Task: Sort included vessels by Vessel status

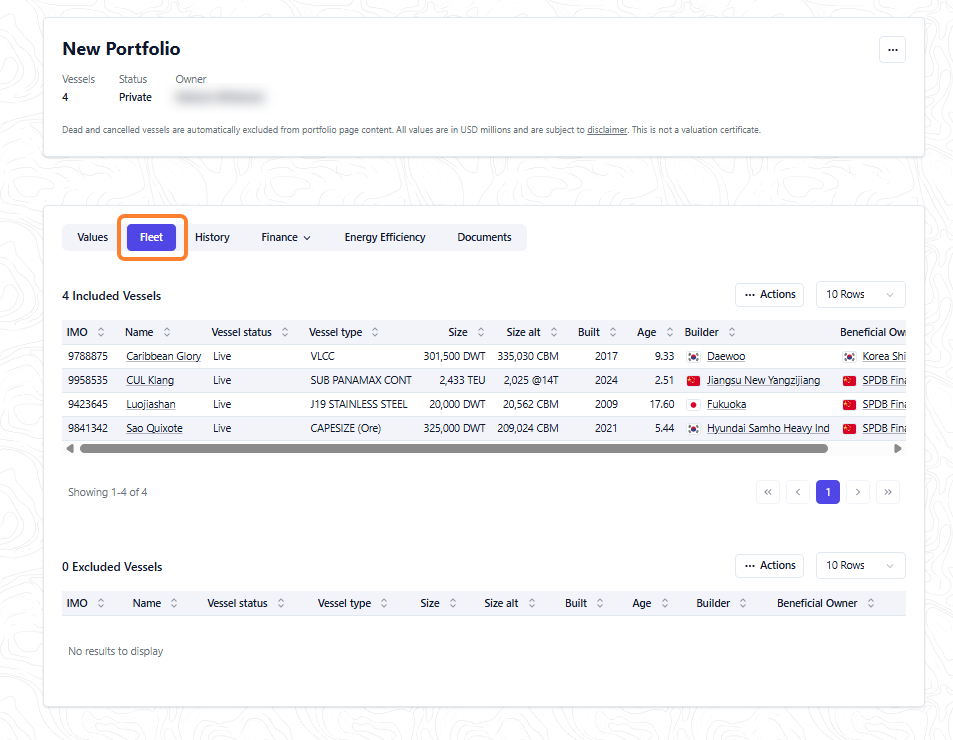Action: click(285, 332)
